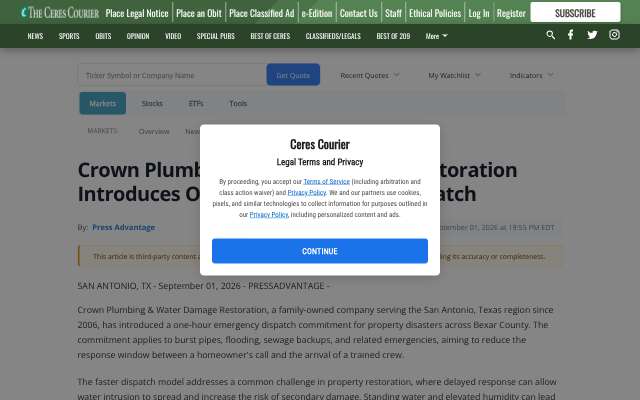Open the News menu item
The width and height of the screenshot is (640, 400).
[35, 36]
